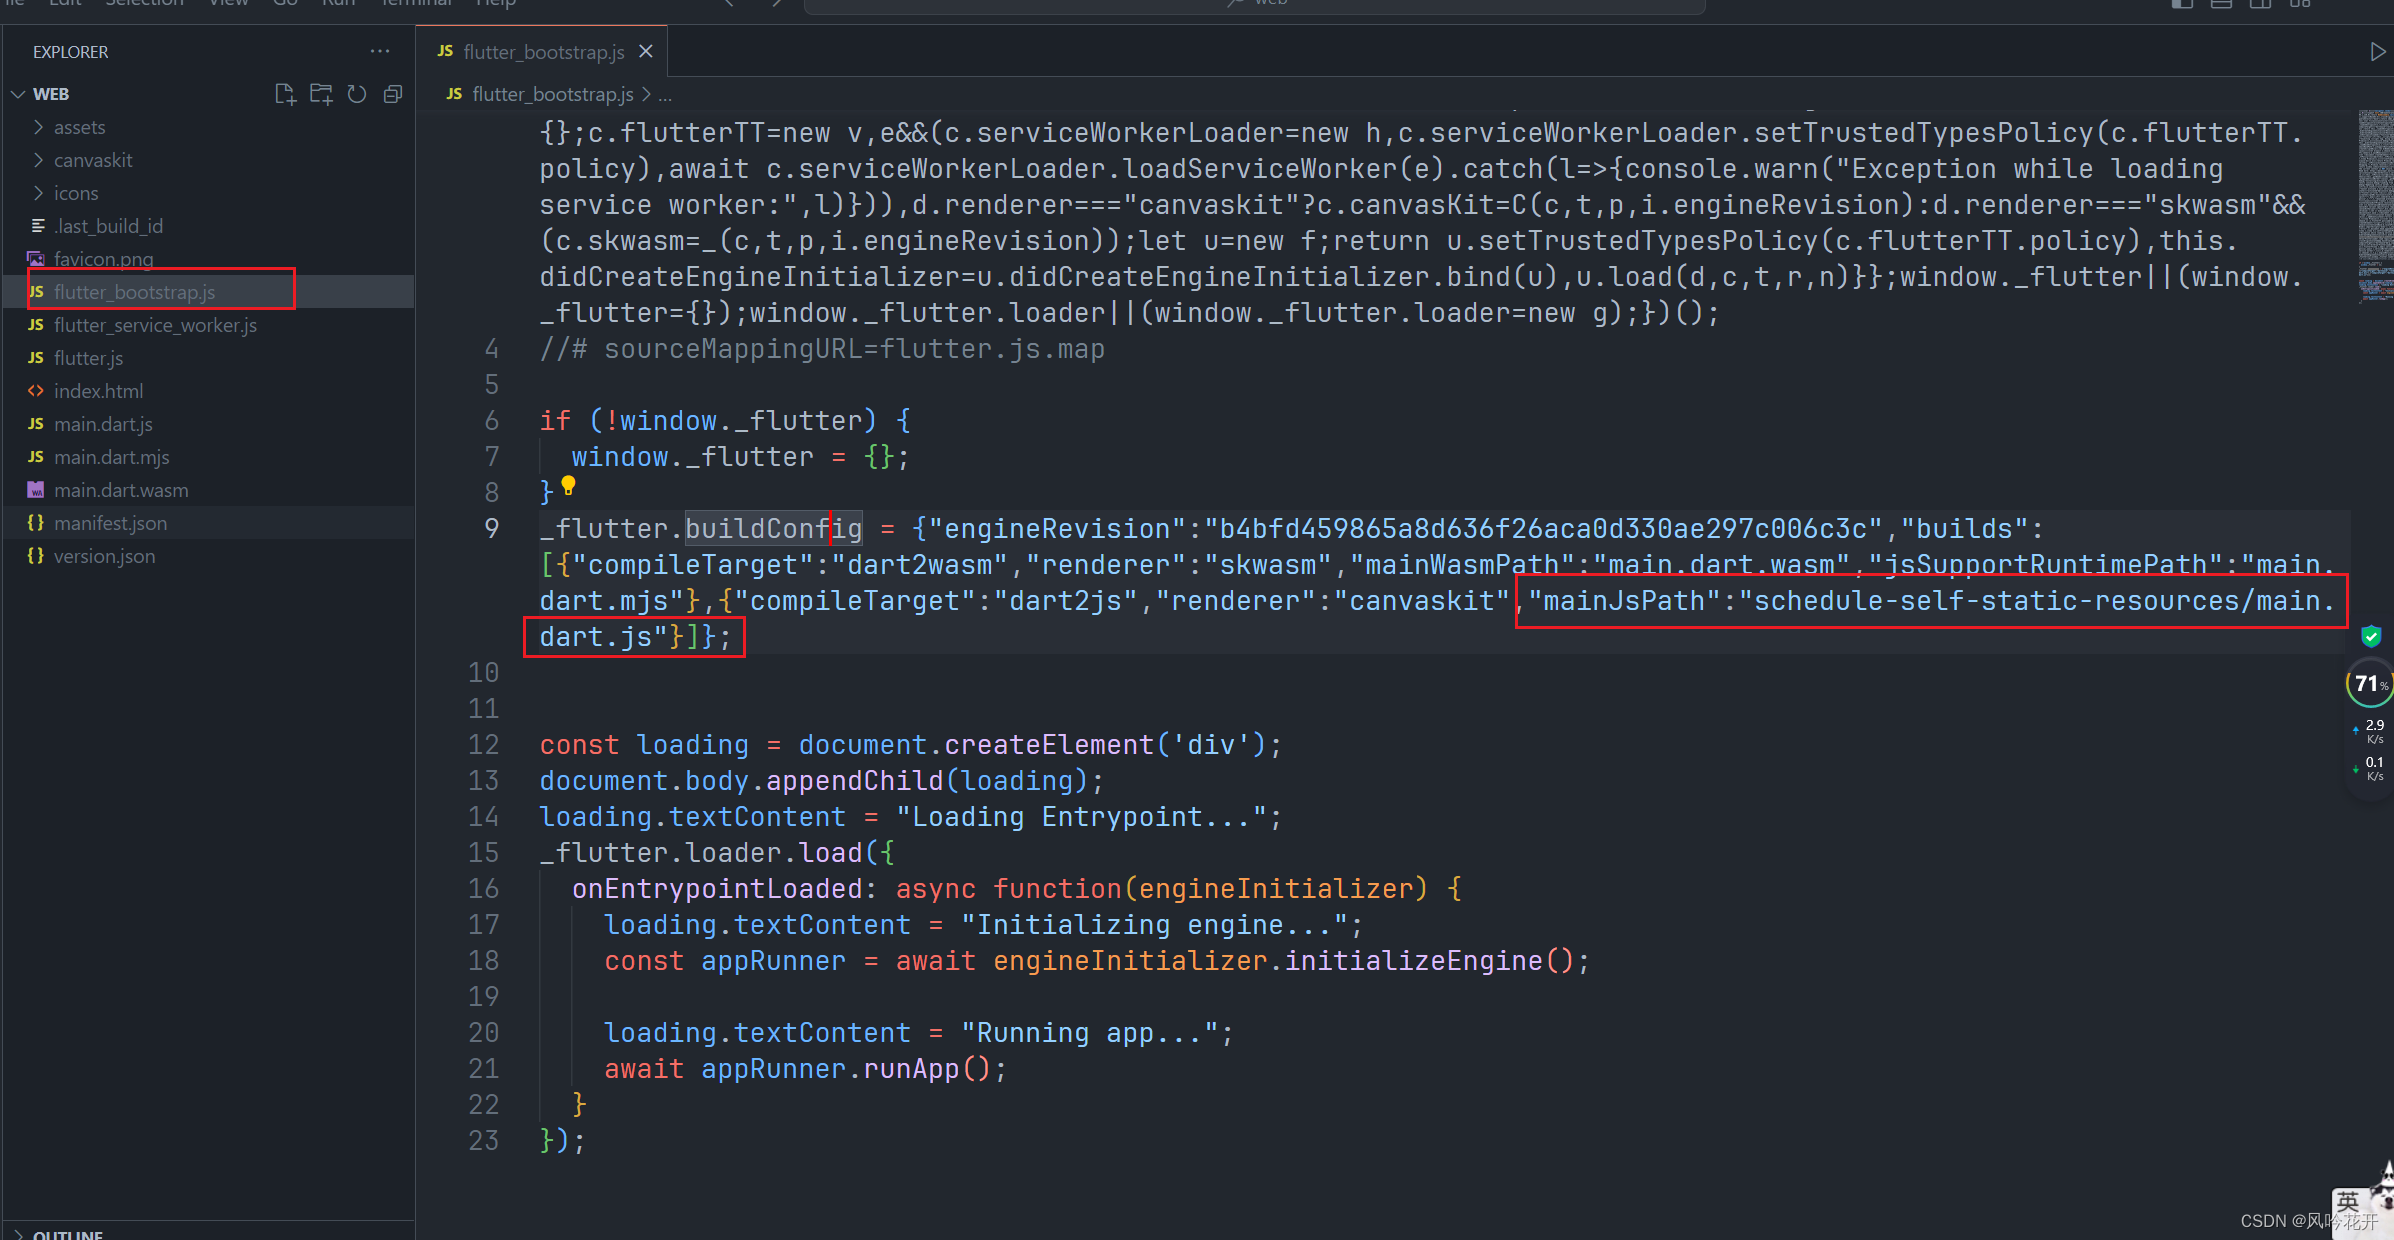Click line number 15 in the gutter
Screen dimensions: 2394x1240
483,852
